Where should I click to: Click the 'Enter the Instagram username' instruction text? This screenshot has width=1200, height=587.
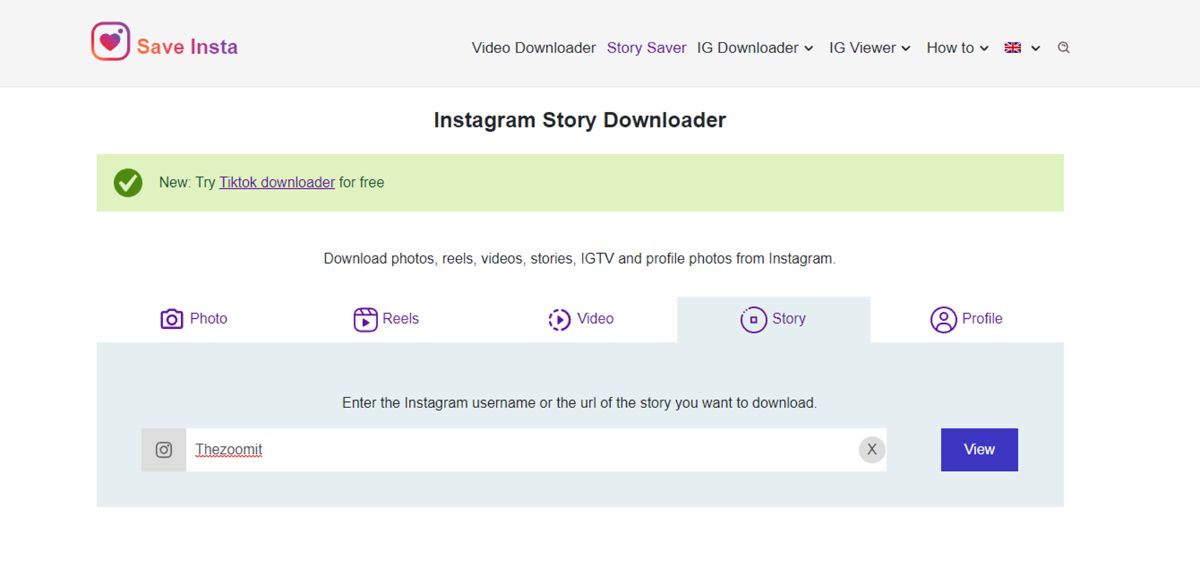click(x=580, y=403)
